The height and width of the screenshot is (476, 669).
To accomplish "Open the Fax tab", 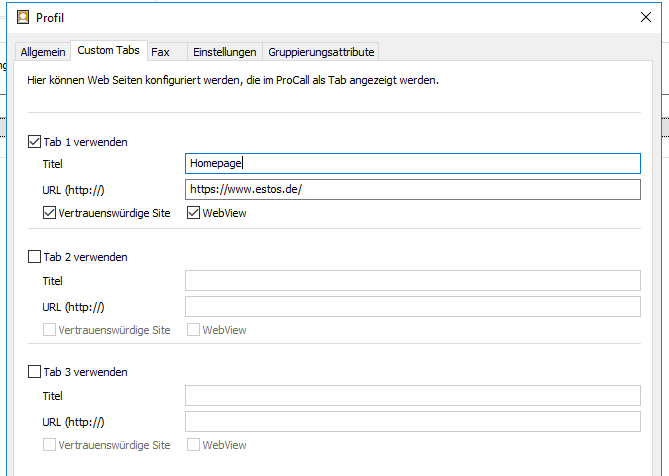I will click(x=161, y=52).
